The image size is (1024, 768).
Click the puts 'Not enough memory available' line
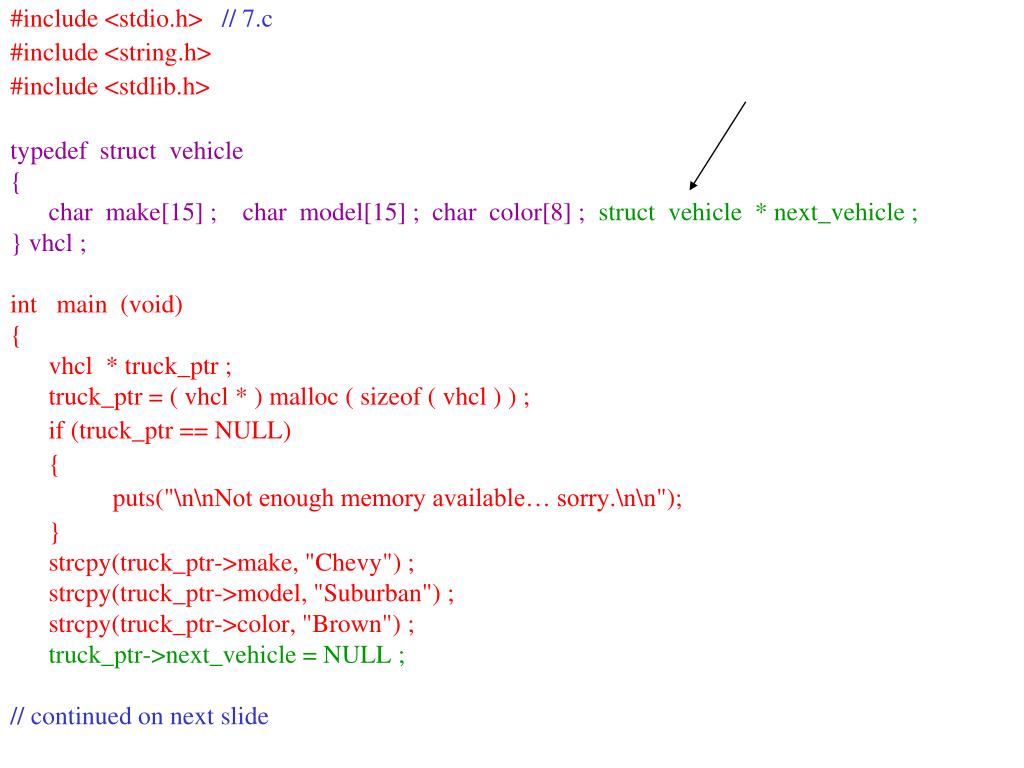click(397, 499)
